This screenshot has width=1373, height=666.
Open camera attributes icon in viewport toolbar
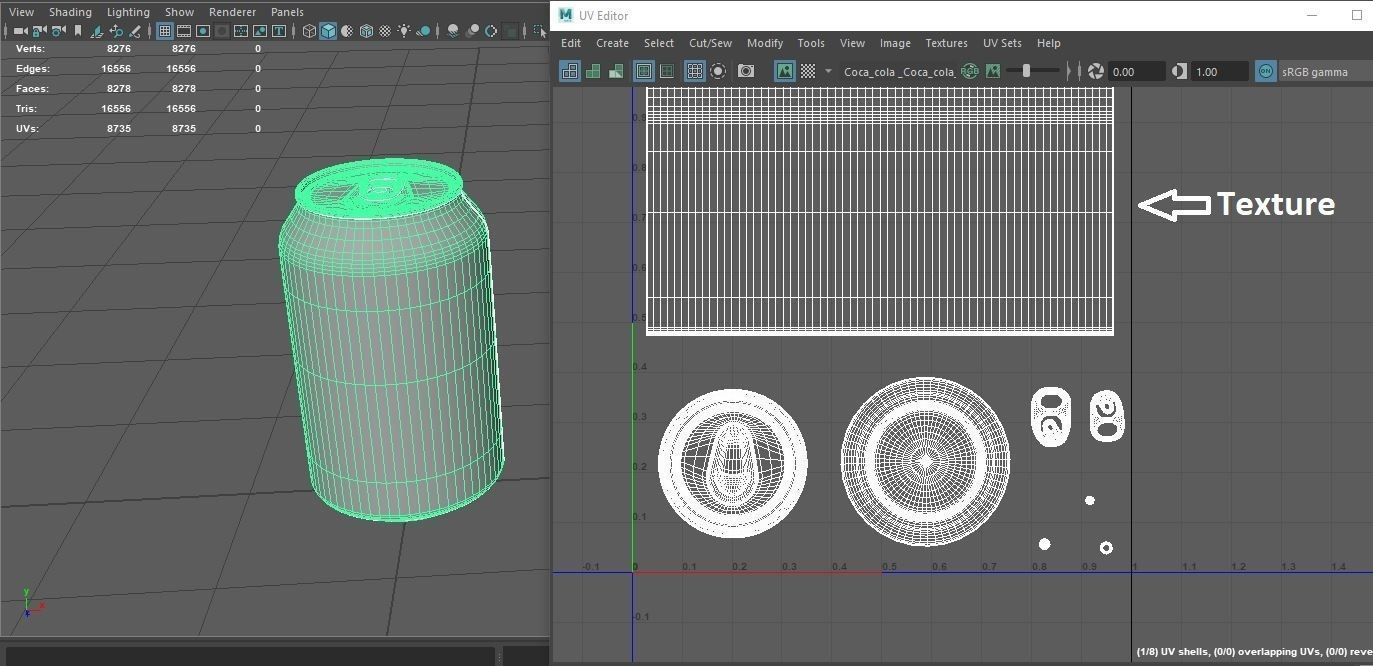(58, 31)
